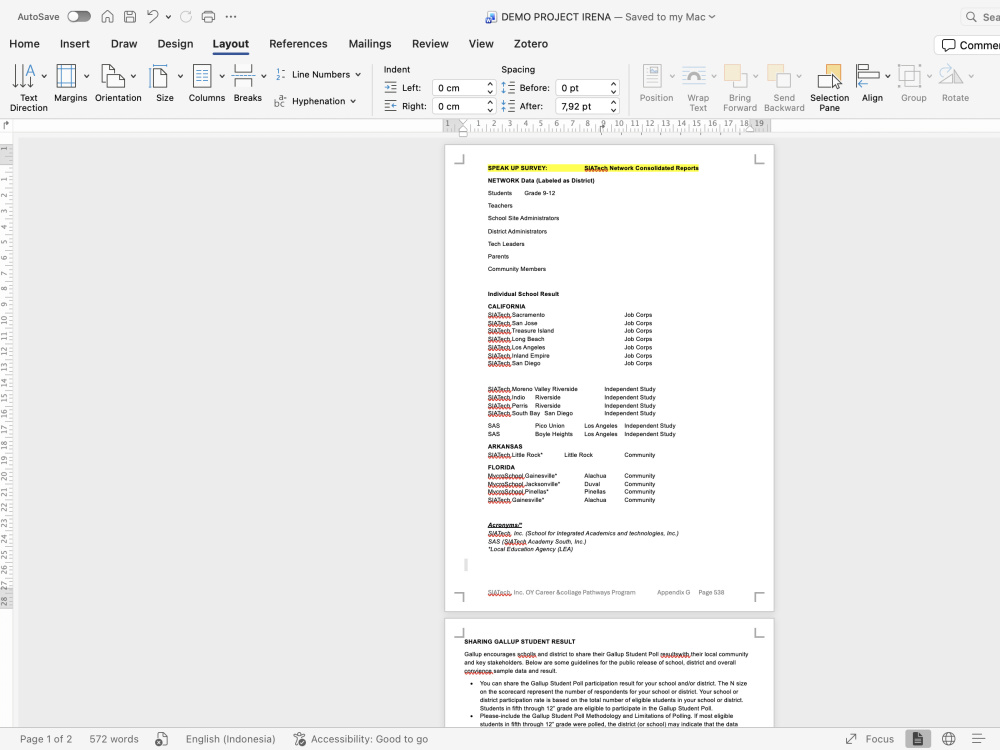Switch to the Design tab
Viewport: 1000px width, 750px height.
(x=175, y=44)
